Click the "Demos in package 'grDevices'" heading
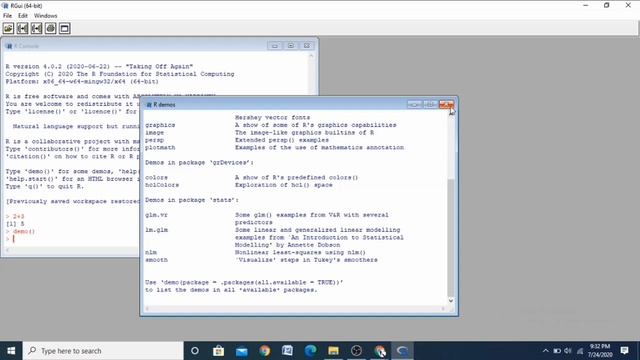 (x=199, y=162)
